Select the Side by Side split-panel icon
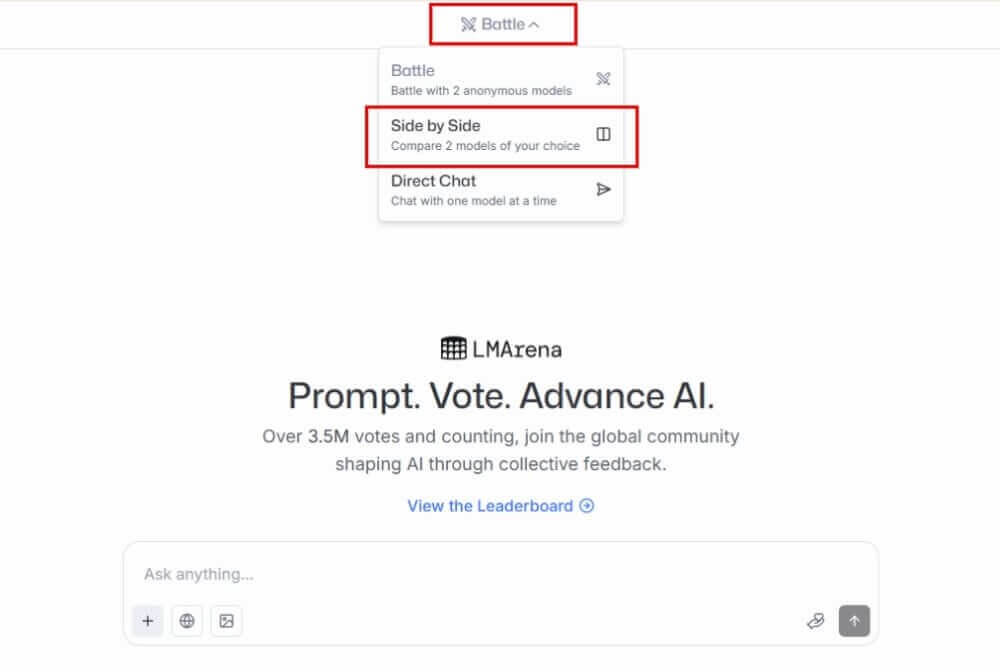1000x672 pixels. 603,133
